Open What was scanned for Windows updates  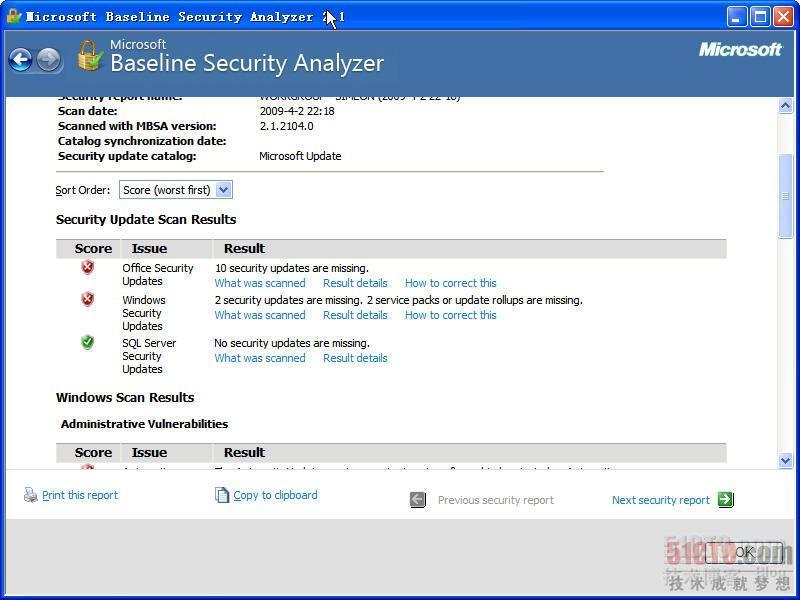pyautogui.click(x=260, y=315)
